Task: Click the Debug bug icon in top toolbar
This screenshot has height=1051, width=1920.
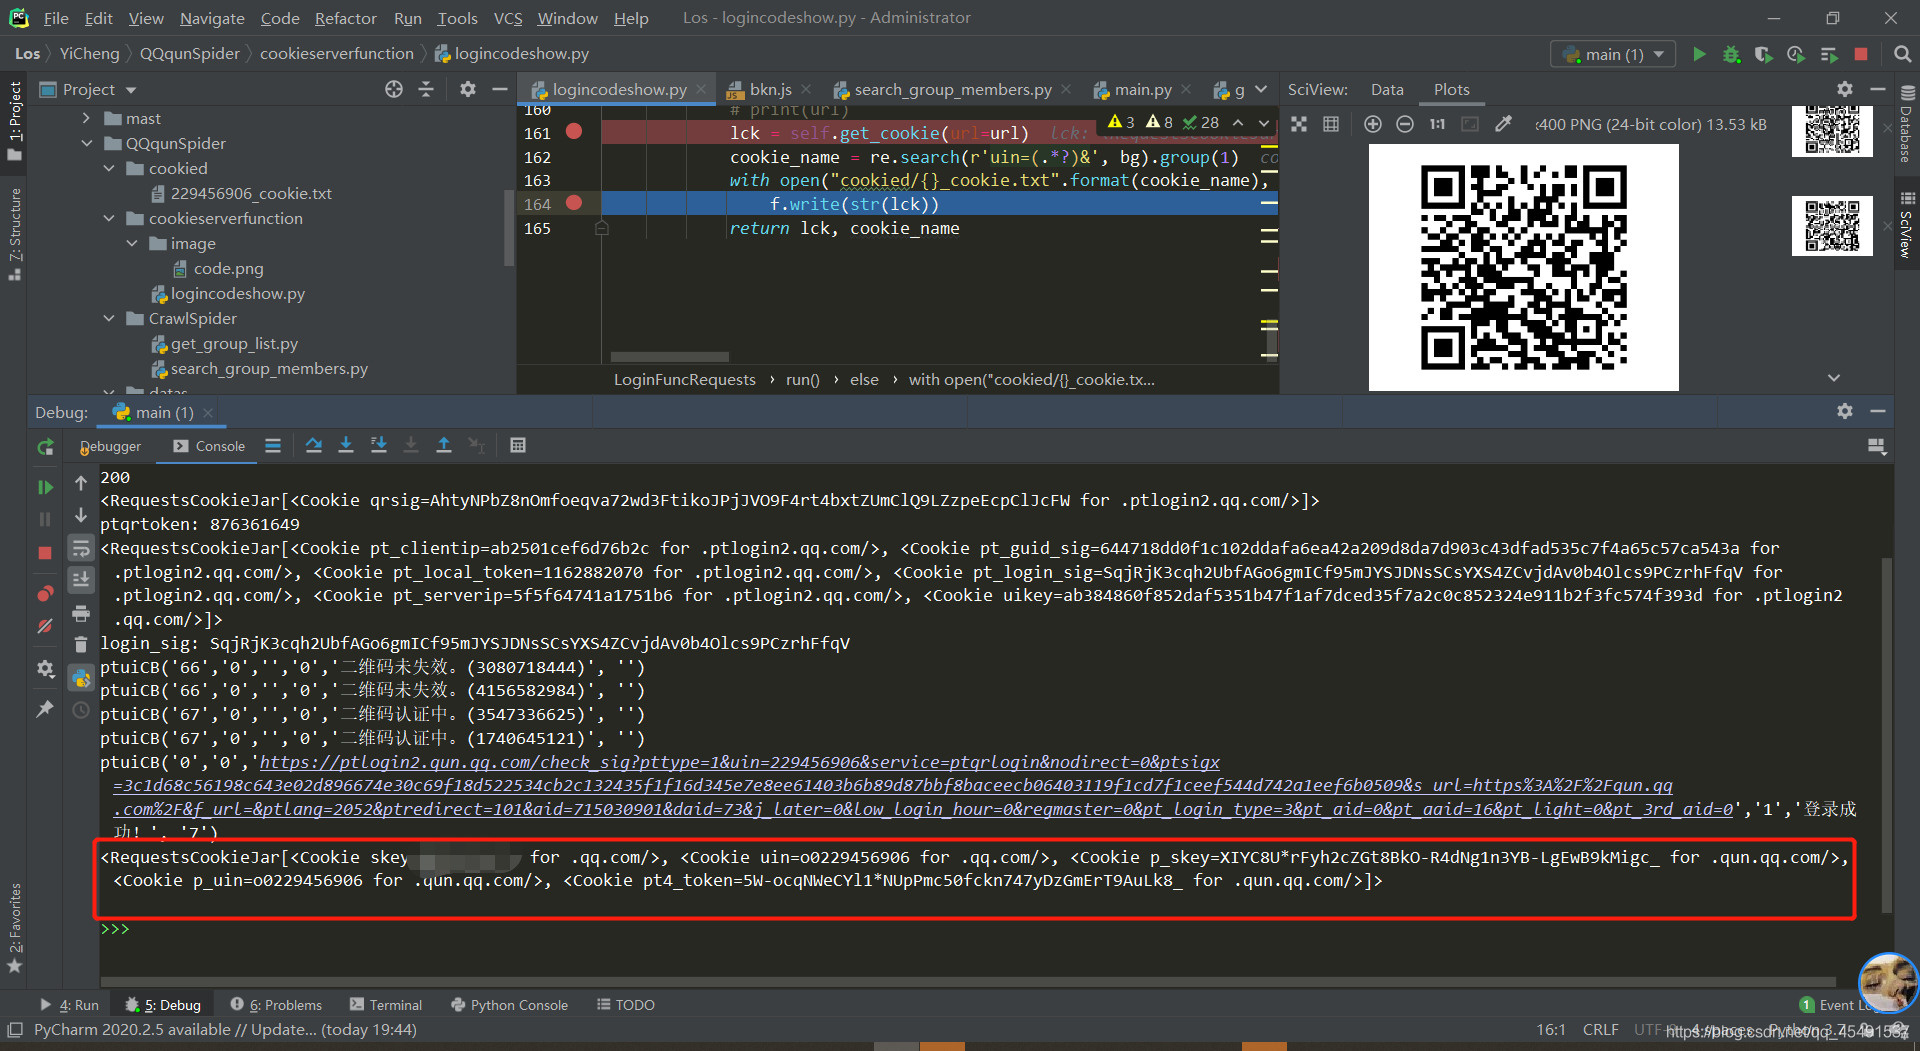Action: point(1731,54)
